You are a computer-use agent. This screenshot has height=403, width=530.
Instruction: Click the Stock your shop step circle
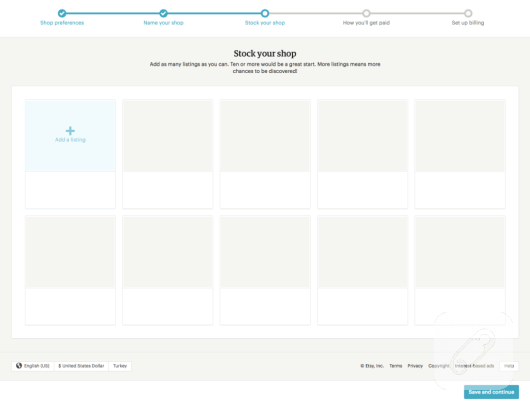pyautogui.click(x=265, y=13)
